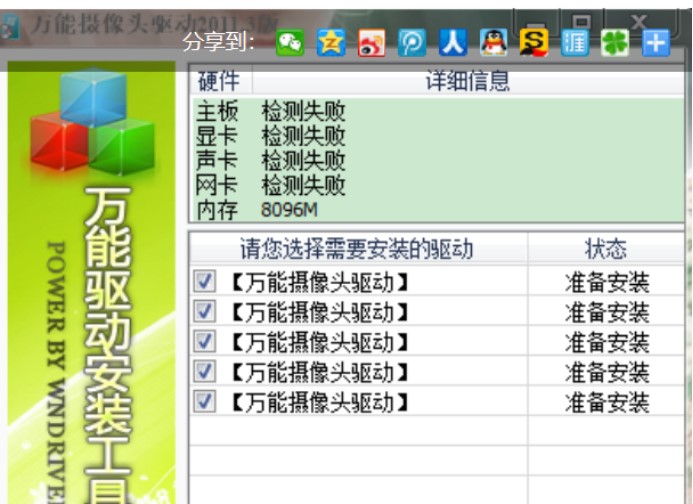Share to Qzone yellow star icon
Image resolution: width=693 pixels, height=504 pixels.
tap(331, 43)
